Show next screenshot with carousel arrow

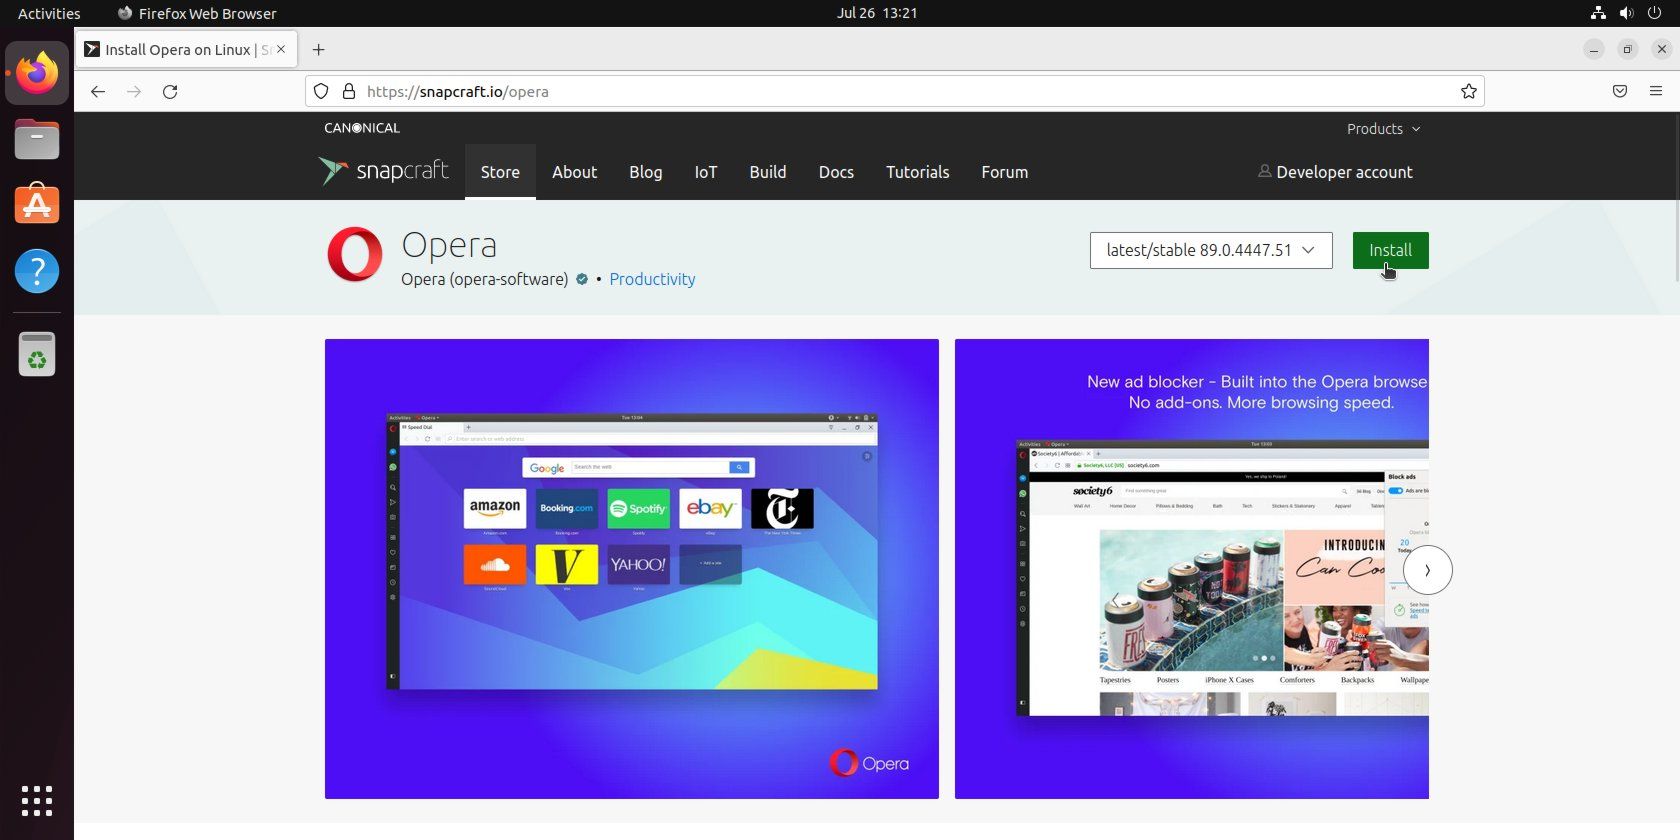[1427, 570]
